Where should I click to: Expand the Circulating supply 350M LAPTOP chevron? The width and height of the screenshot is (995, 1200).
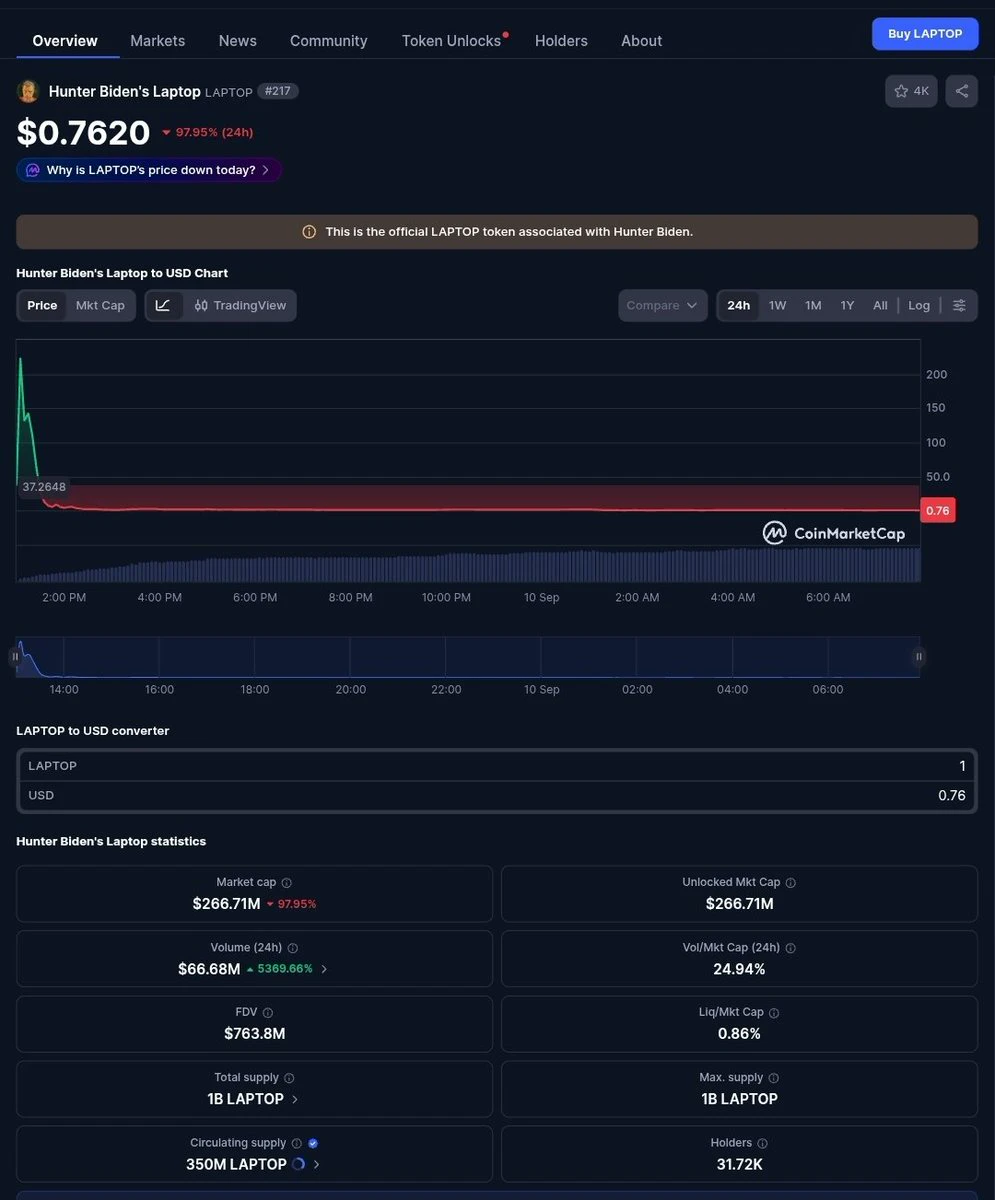(316, 1164)
